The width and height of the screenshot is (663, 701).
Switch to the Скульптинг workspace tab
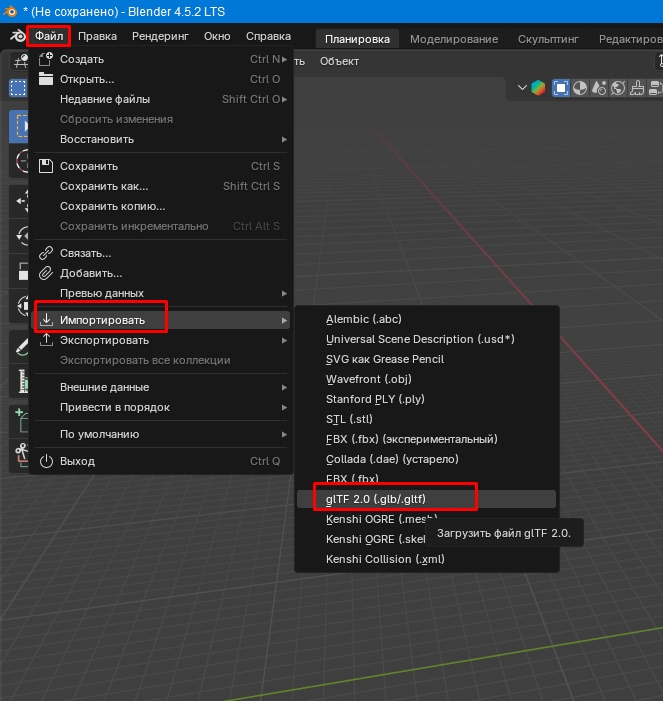(548, 39)
